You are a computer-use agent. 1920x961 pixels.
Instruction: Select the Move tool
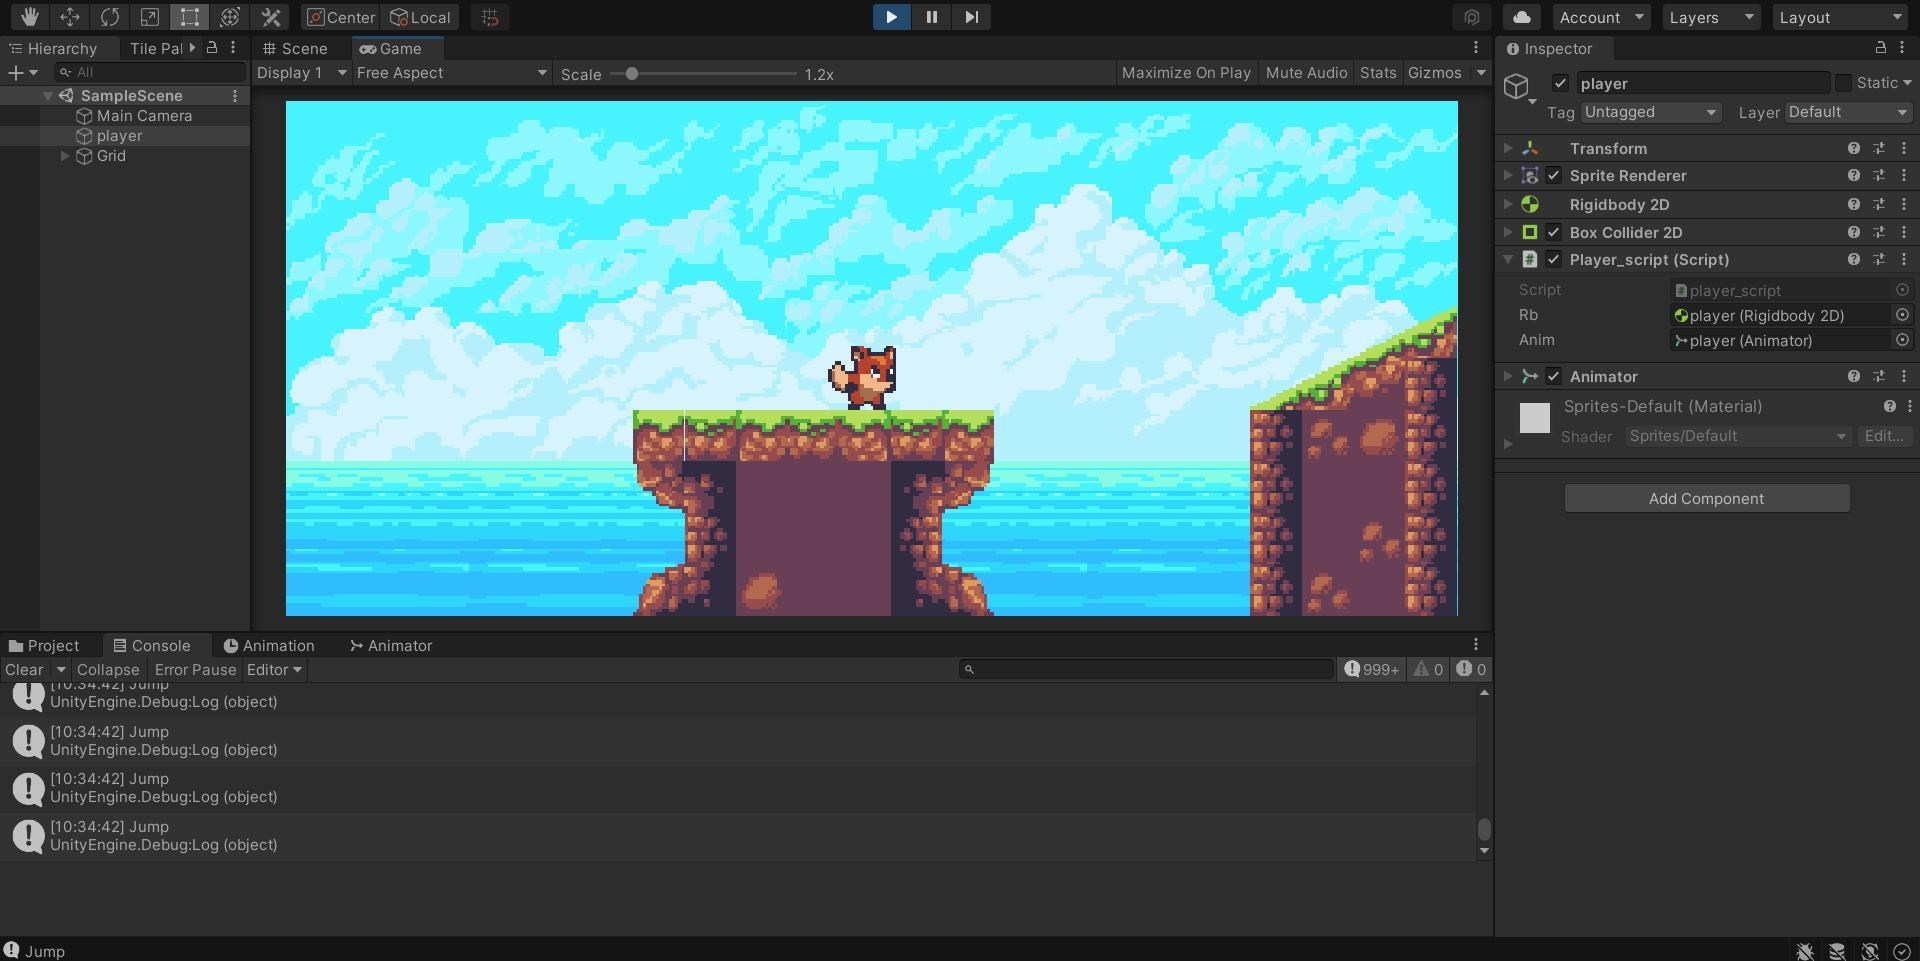coord(69,17)
